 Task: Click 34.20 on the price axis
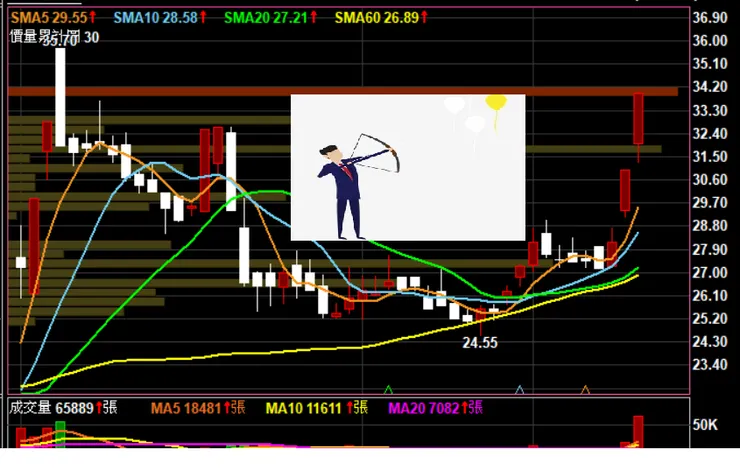click(x=710, y=87)
